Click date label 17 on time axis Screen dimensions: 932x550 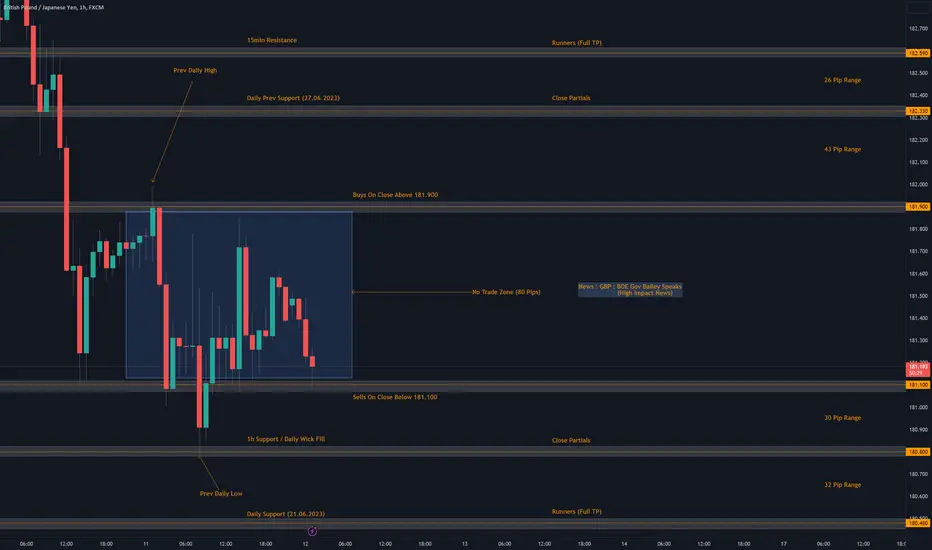pyautogui.click(x=783, y=543)
